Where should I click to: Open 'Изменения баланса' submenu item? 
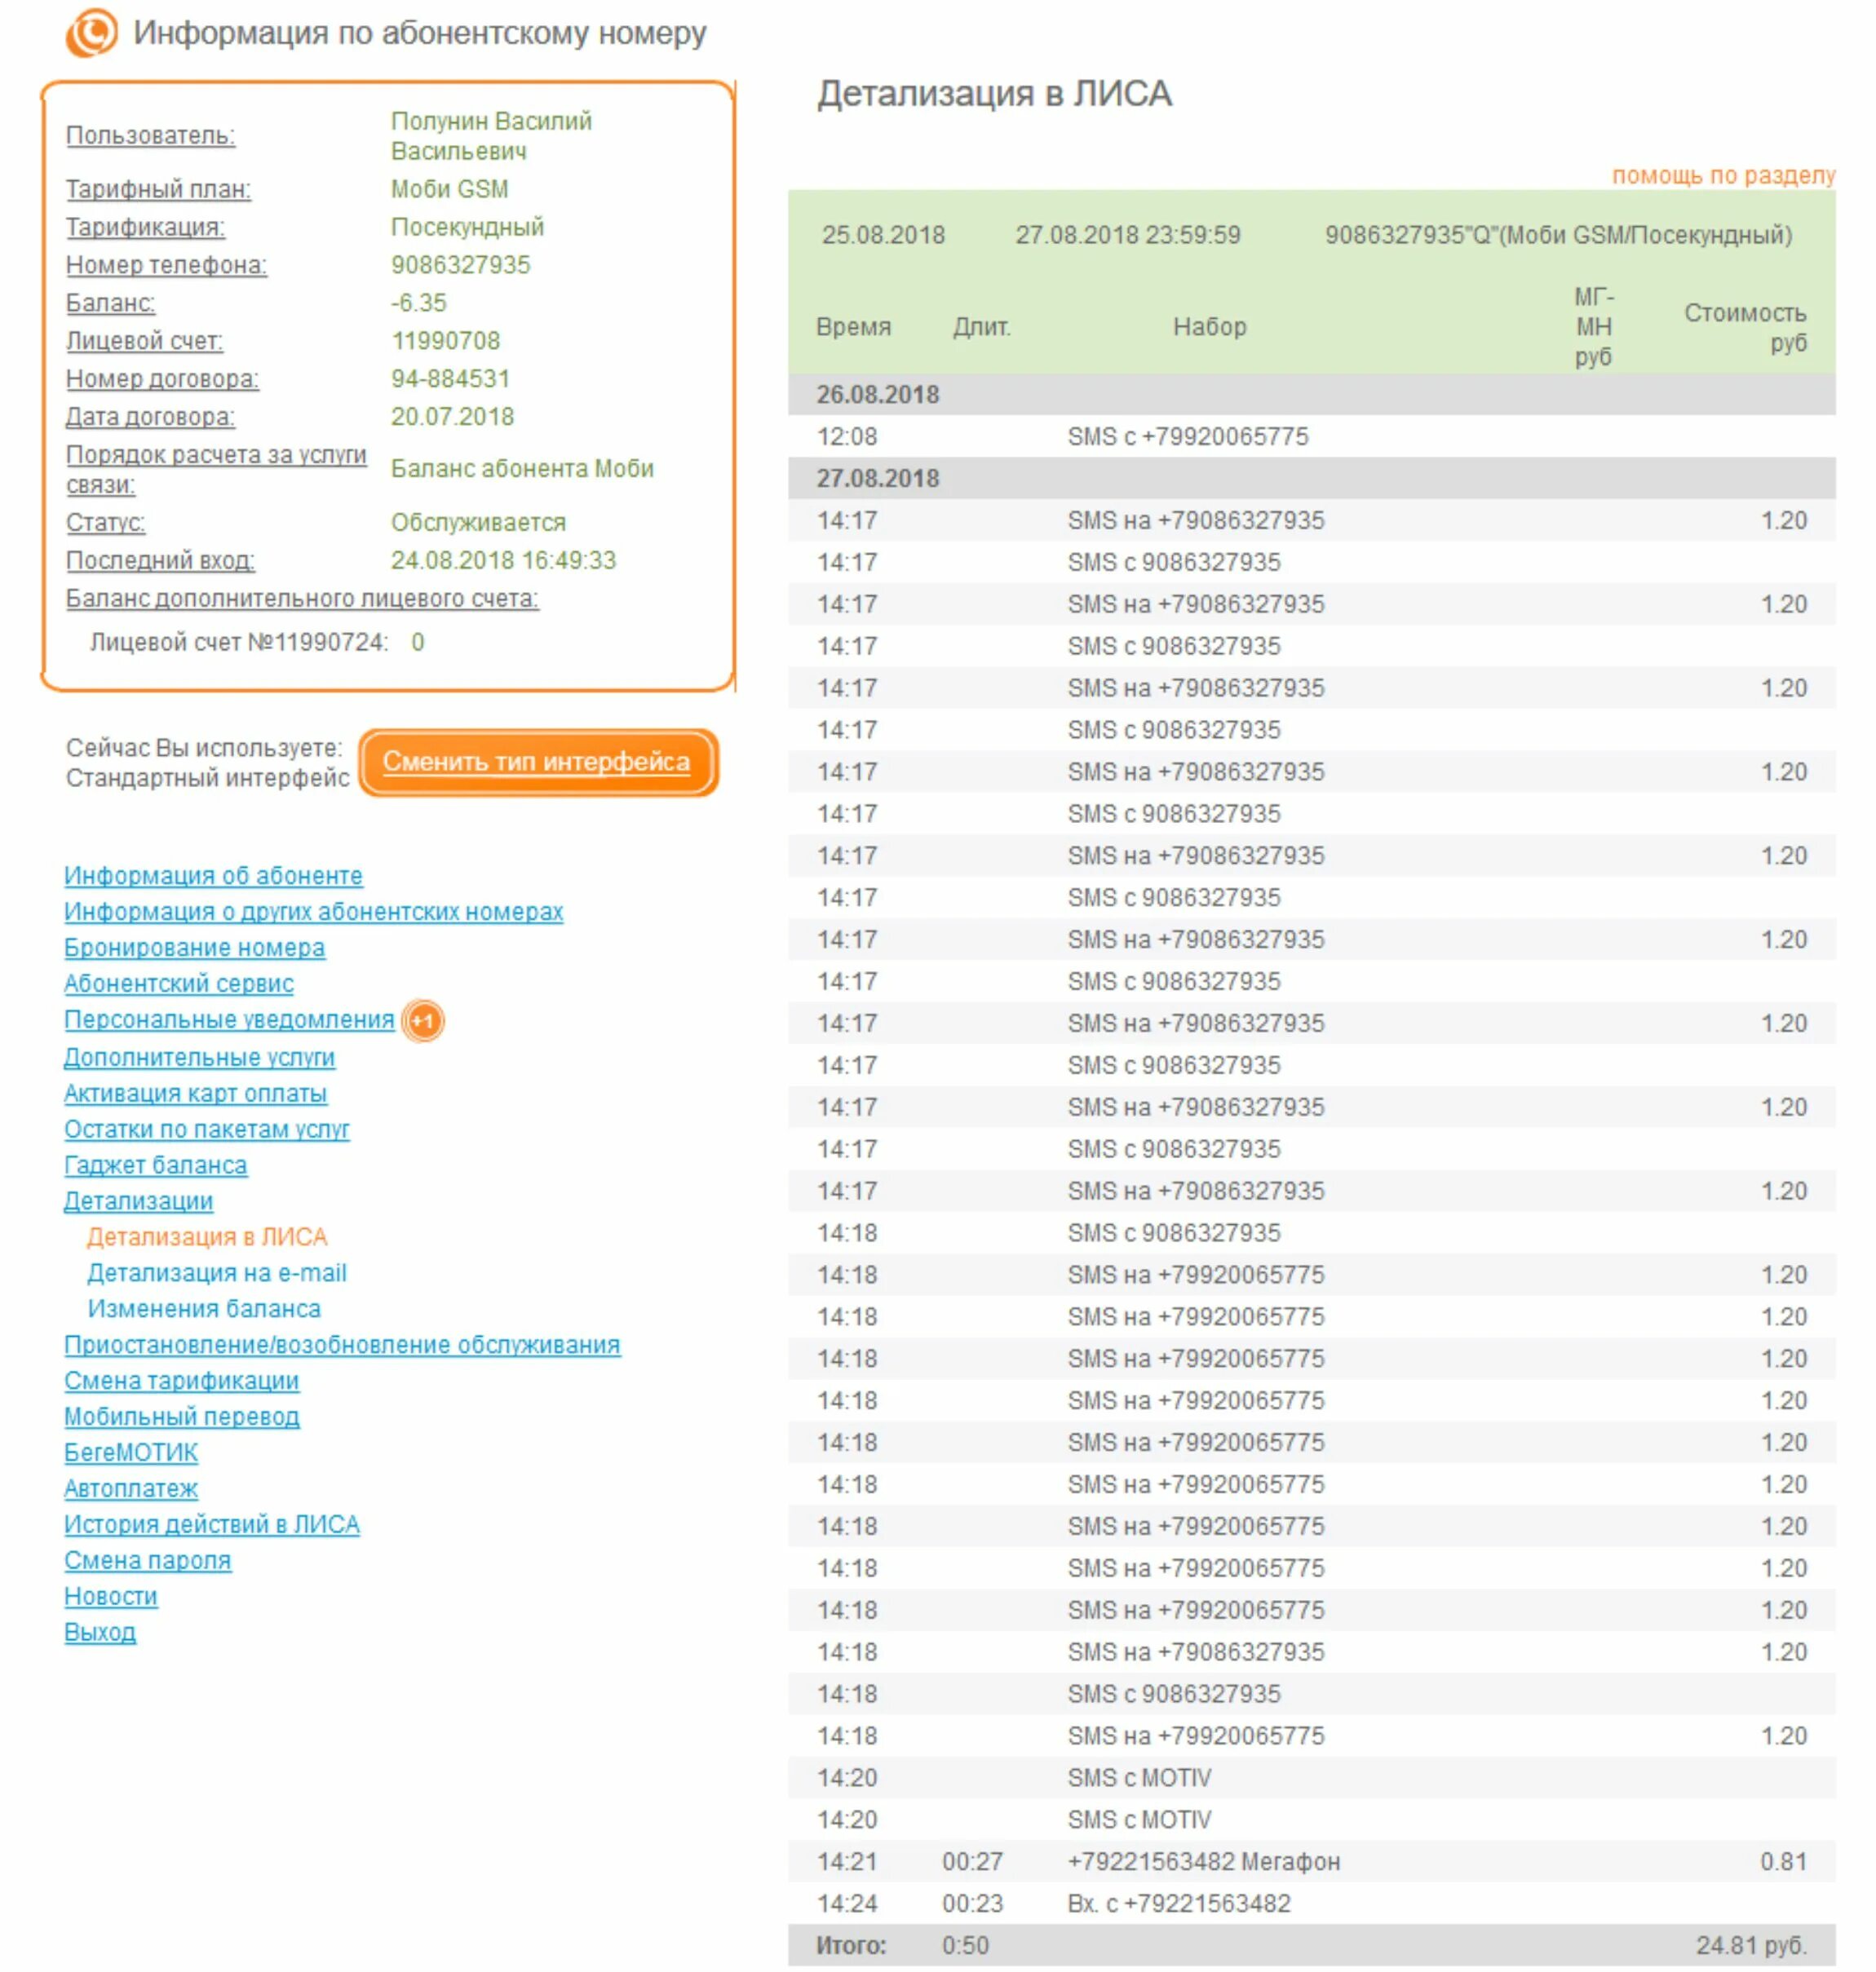(x=204, y=1309)
